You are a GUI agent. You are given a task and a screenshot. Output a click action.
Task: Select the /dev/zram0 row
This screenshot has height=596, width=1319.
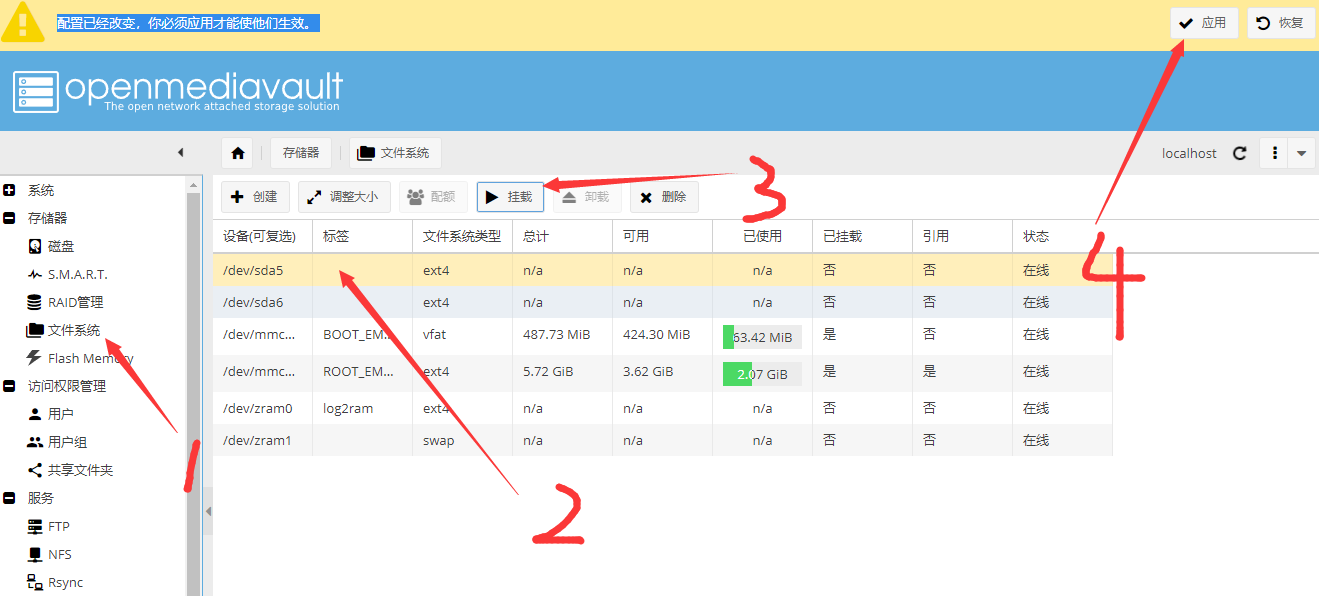point(662,408)
